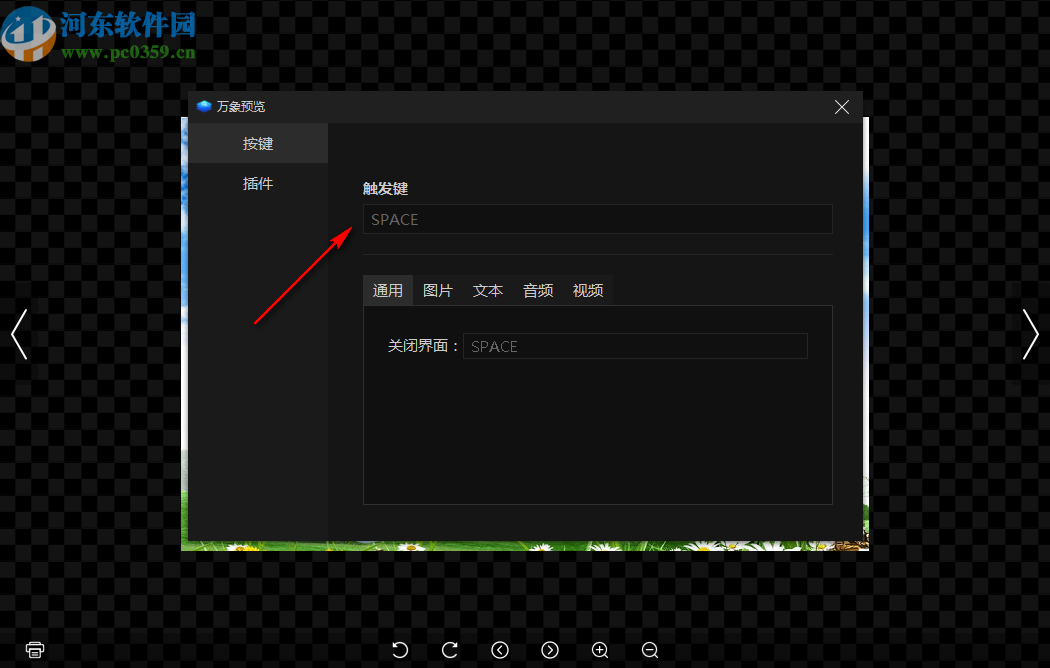This screenshot has width=1050, height=668.
Task: Click the previous image circle icon
Action: point(500,650)
